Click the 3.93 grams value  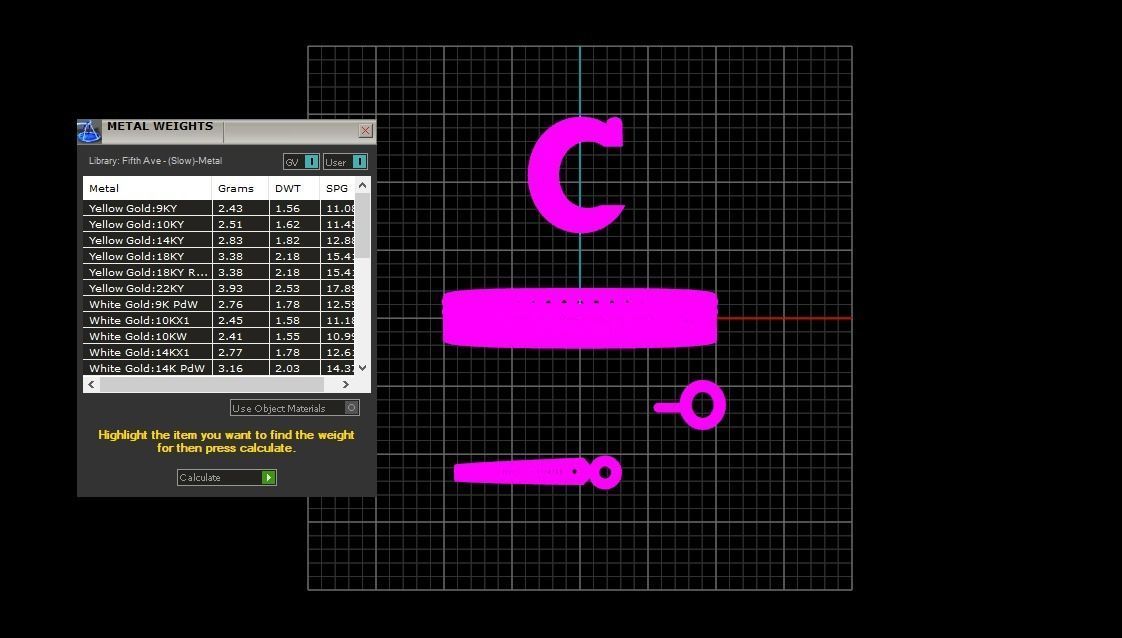coord(230,288)
